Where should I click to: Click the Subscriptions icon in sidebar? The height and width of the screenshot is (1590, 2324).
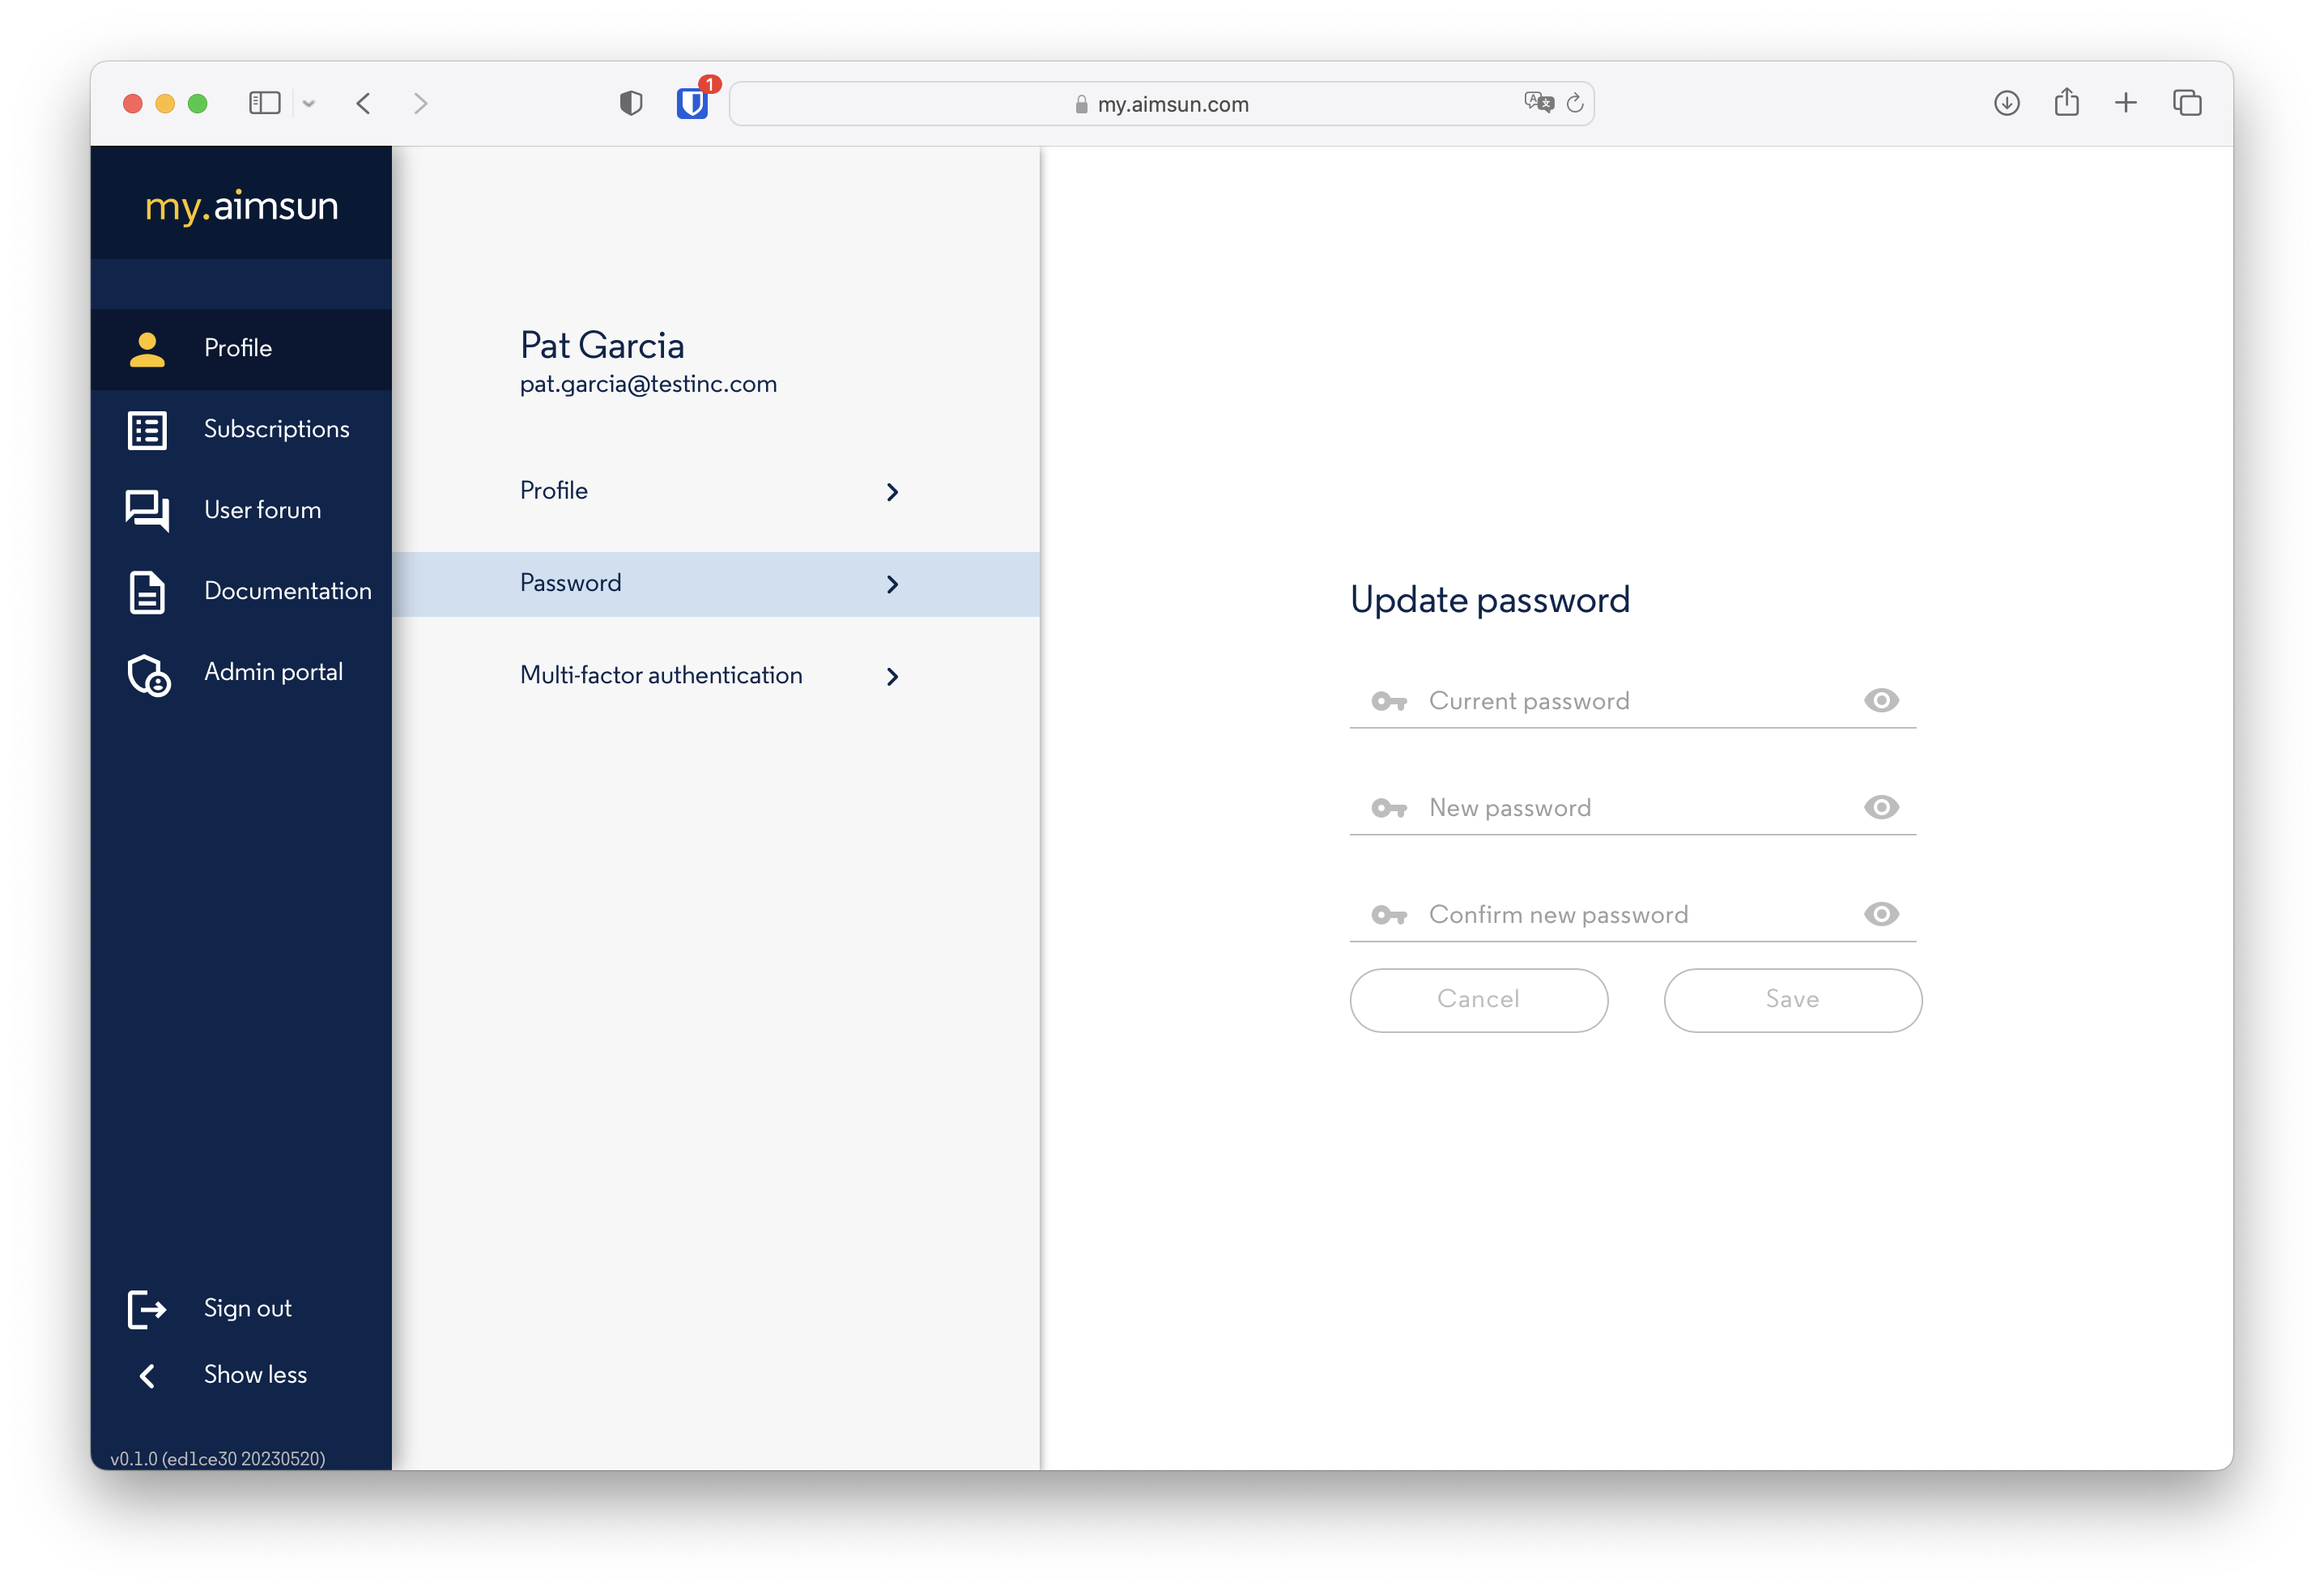coord(148,429)
